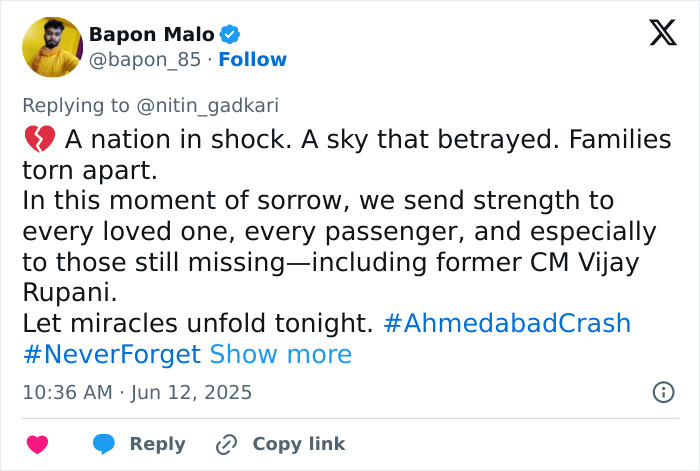Image resolution: width=700 pixels, height=471 pixels.
Task: Open the Bapon Malo display name
Action: pos(151,34)
